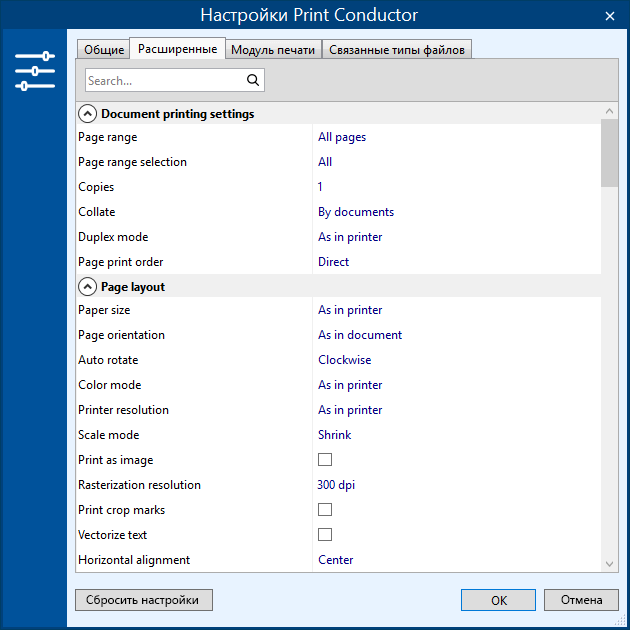Screen dimensions: 630x630
Task: Close the Print Conductor settings dialog
Action: (x=610, y=16)
